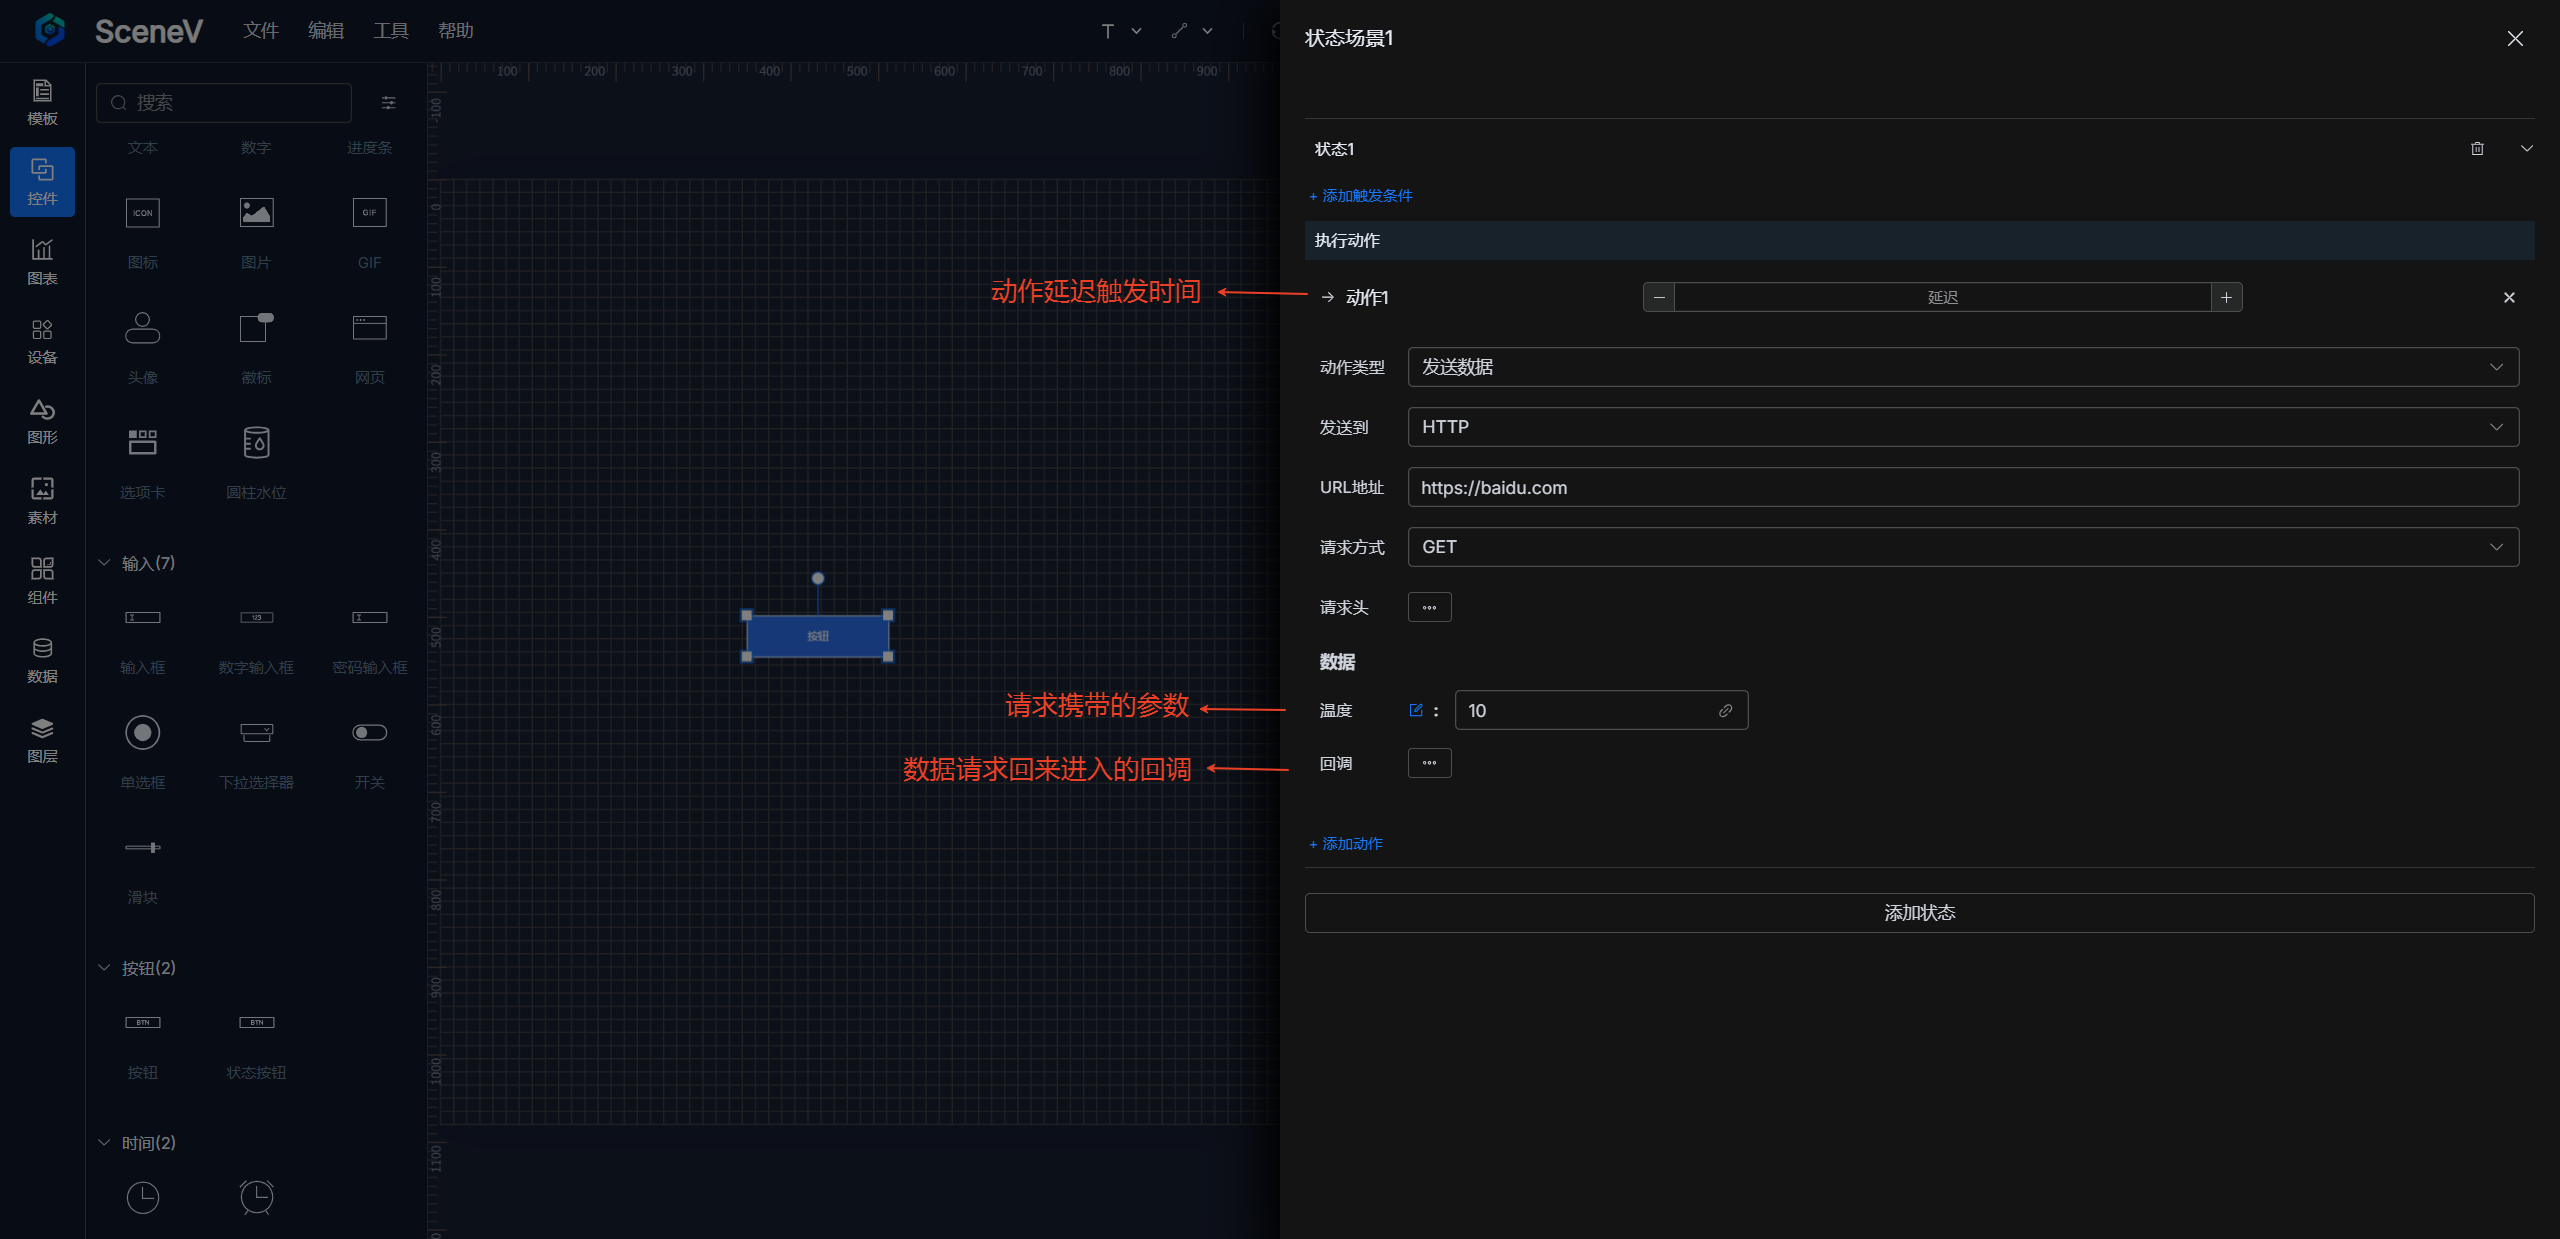Click the URL地址 input field
Image resolution: width=2560 pixels, height=1239 pixels.
pyautogui.click(x=1962, y=487)
